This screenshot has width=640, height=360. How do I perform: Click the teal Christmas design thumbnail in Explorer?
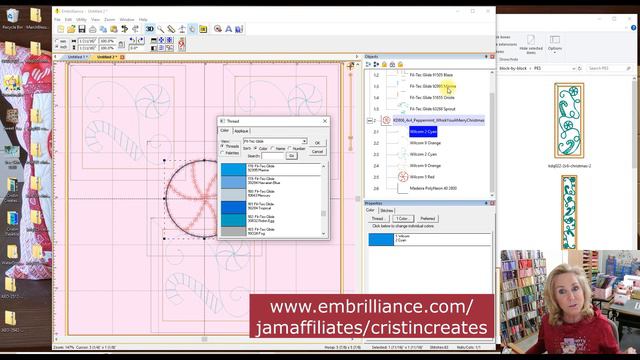[569, 120]
